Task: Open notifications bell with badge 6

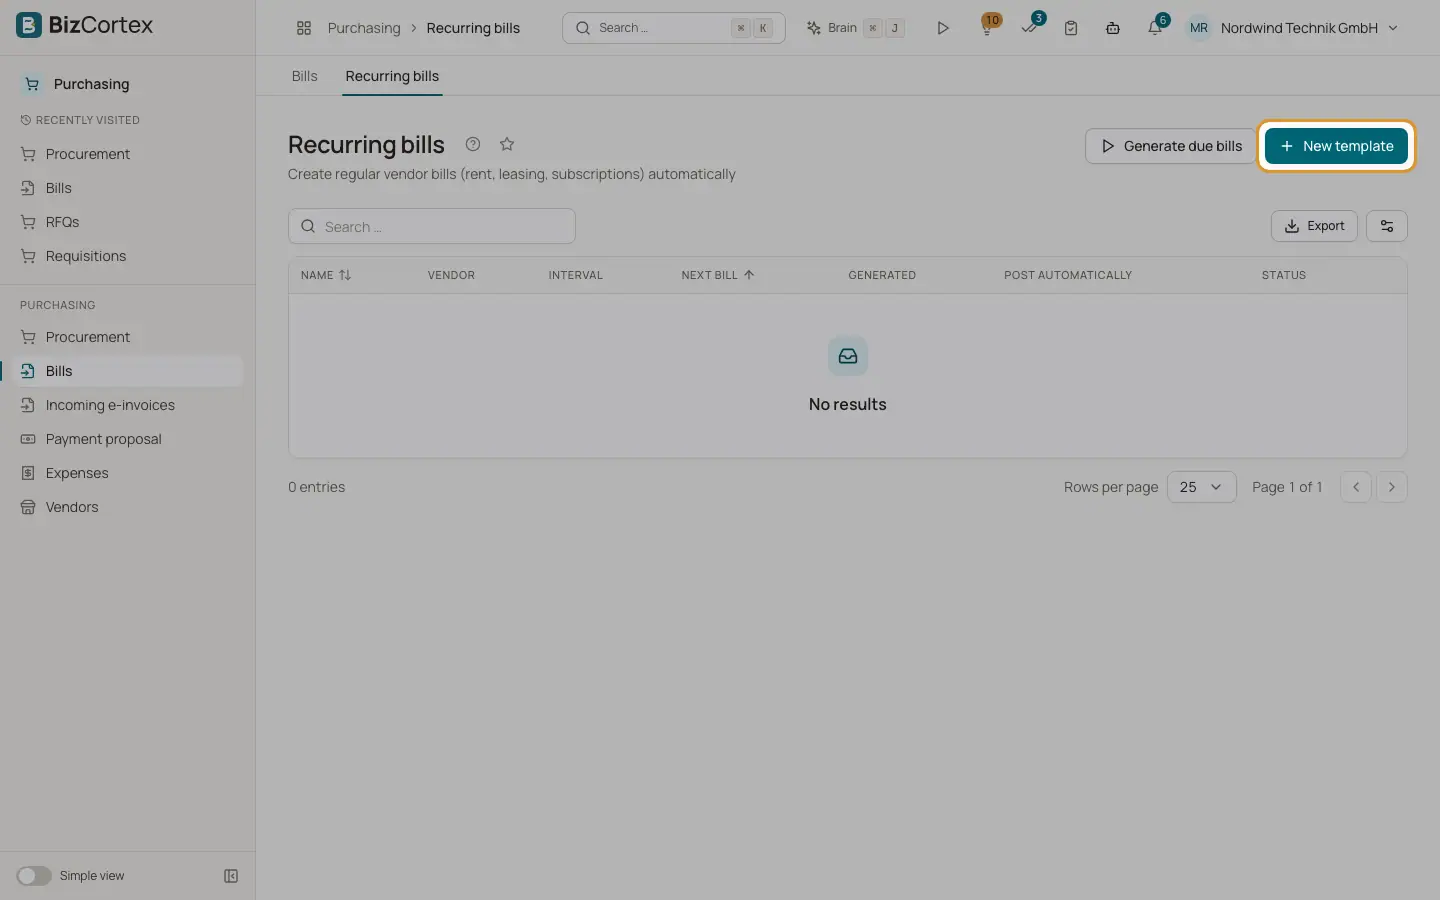Action: click(1156, 27)
